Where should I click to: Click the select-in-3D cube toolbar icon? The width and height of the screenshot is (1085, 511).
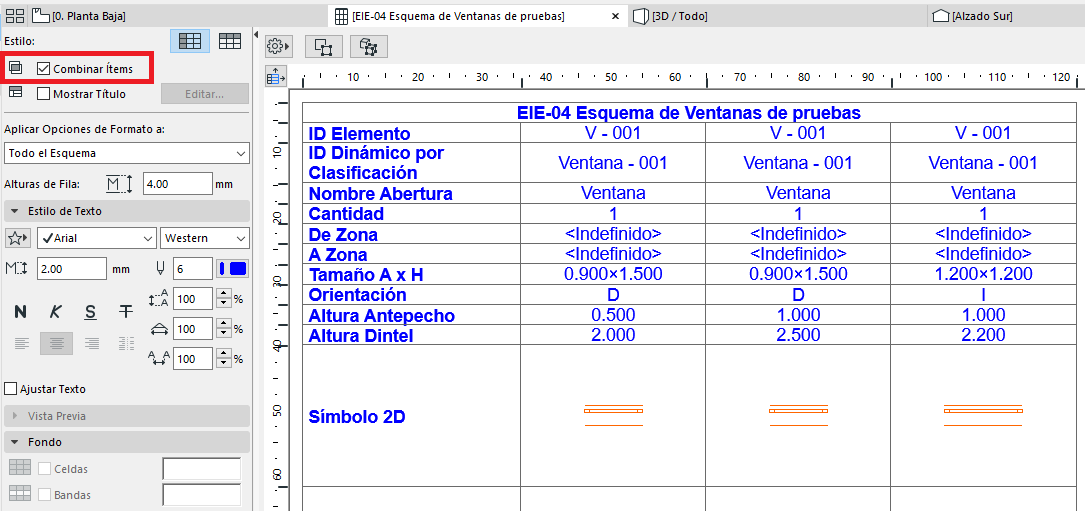click(368, 46)
